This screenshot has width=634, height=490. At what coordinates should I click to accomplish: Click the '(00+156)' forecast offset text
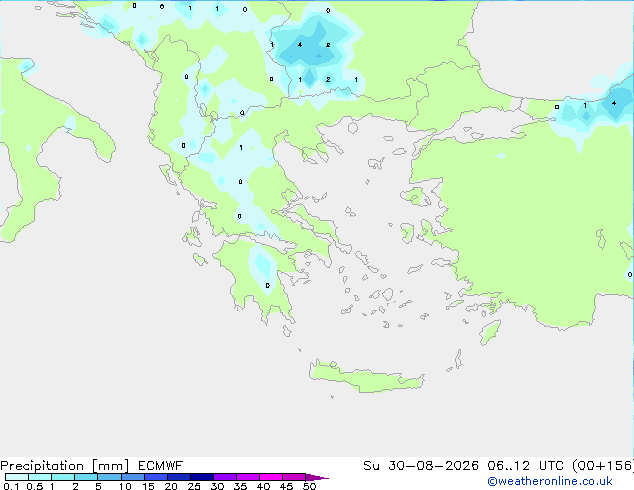click(603, 465)
